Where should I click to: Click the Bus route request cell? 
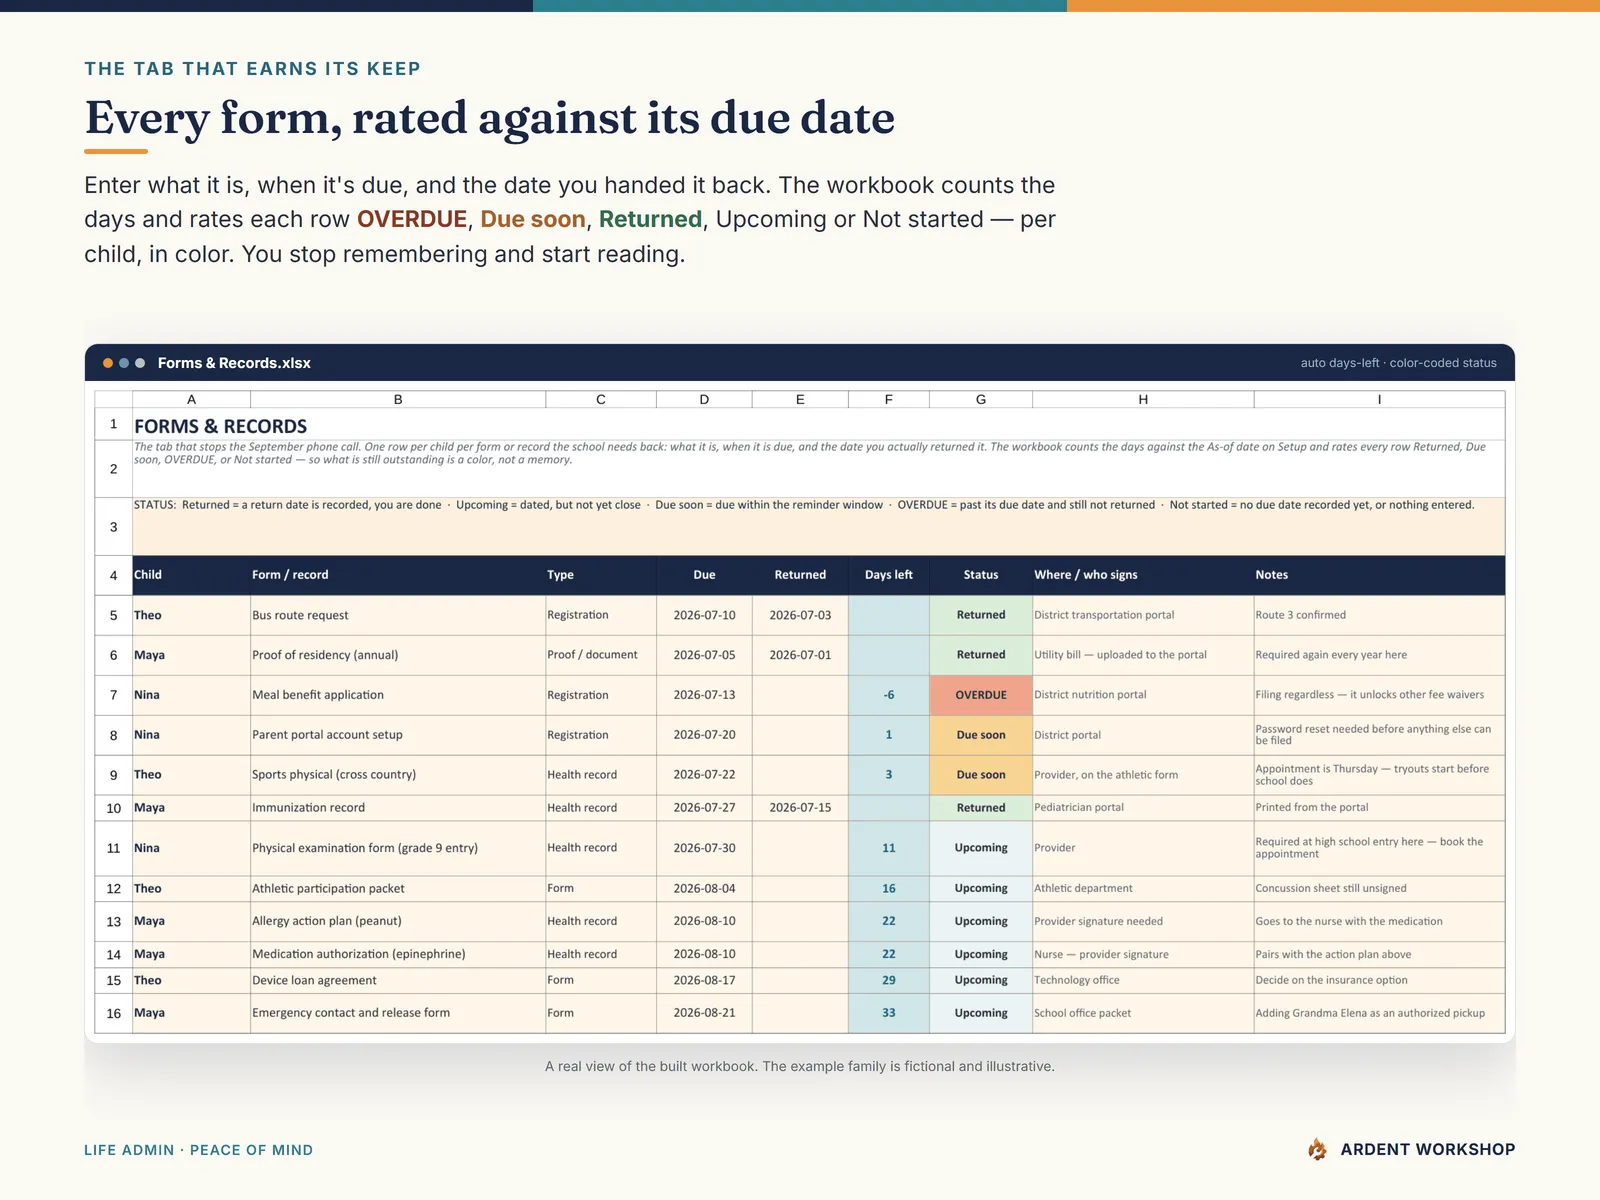click(398, 615)
